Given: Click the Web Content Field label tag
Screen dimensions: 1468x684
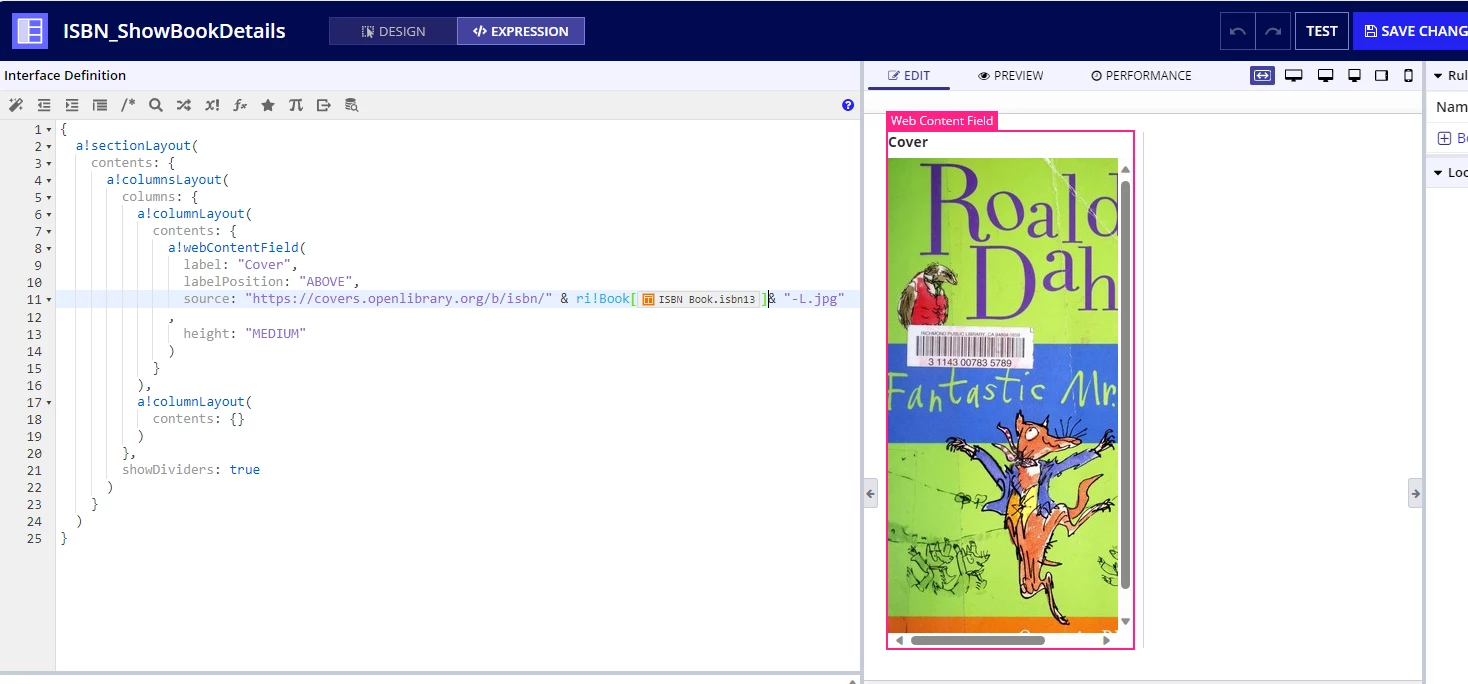Looking at the screenshot, I should pyautogui.click(x=942, y=121).
